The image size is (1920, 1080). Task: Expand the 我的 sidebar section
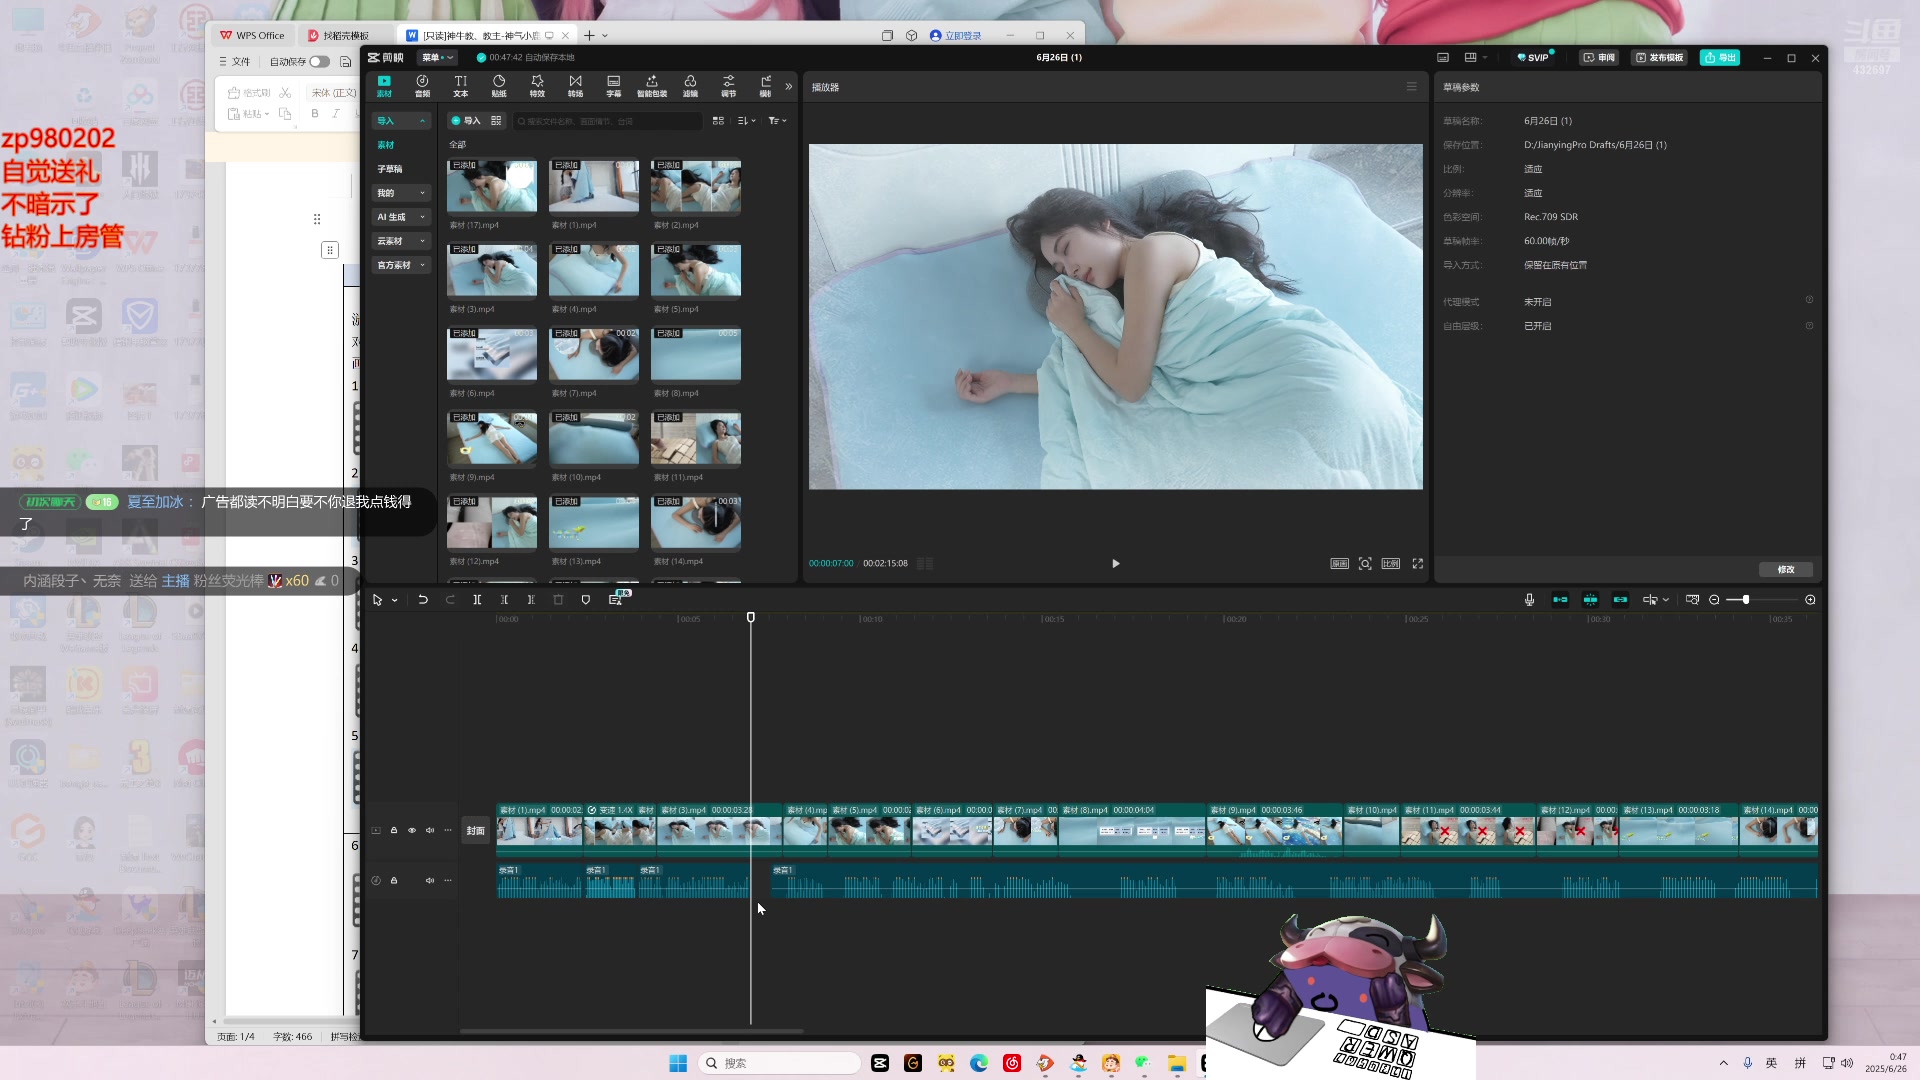pos(401,193)
